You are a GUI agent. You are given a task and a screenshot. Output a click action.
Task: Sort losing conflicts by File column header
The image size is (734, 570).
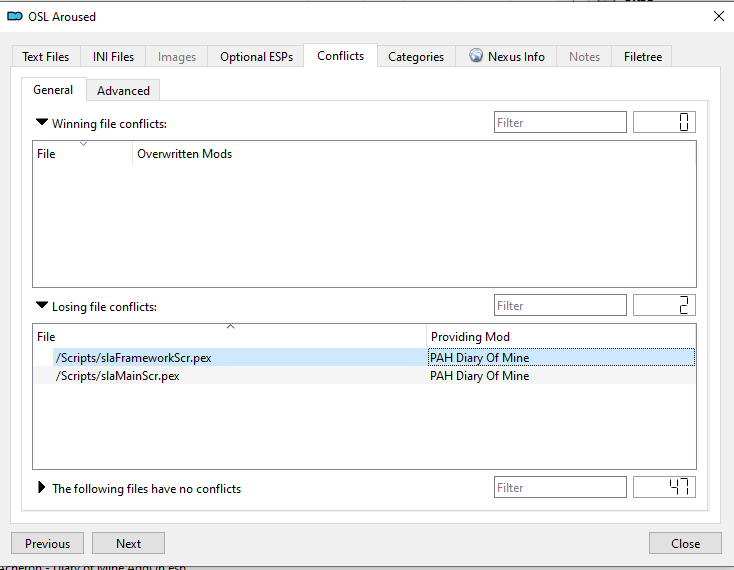click(230, 336)
